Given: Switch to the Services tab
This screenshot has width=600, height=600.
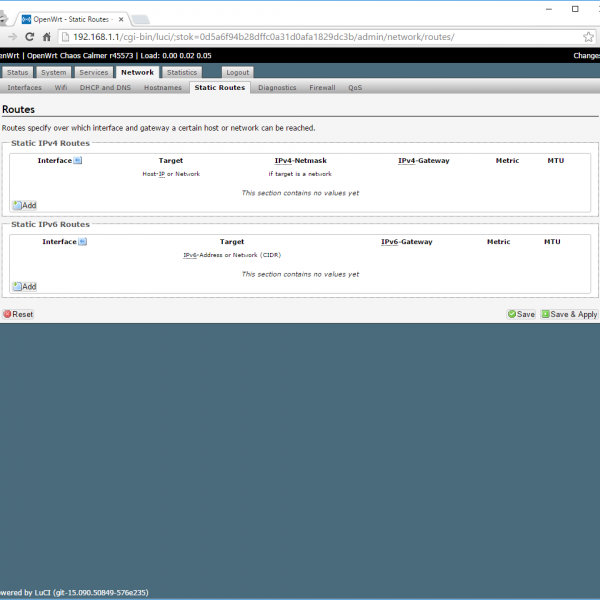Looking at the screenshot, I should pos(94,73).
